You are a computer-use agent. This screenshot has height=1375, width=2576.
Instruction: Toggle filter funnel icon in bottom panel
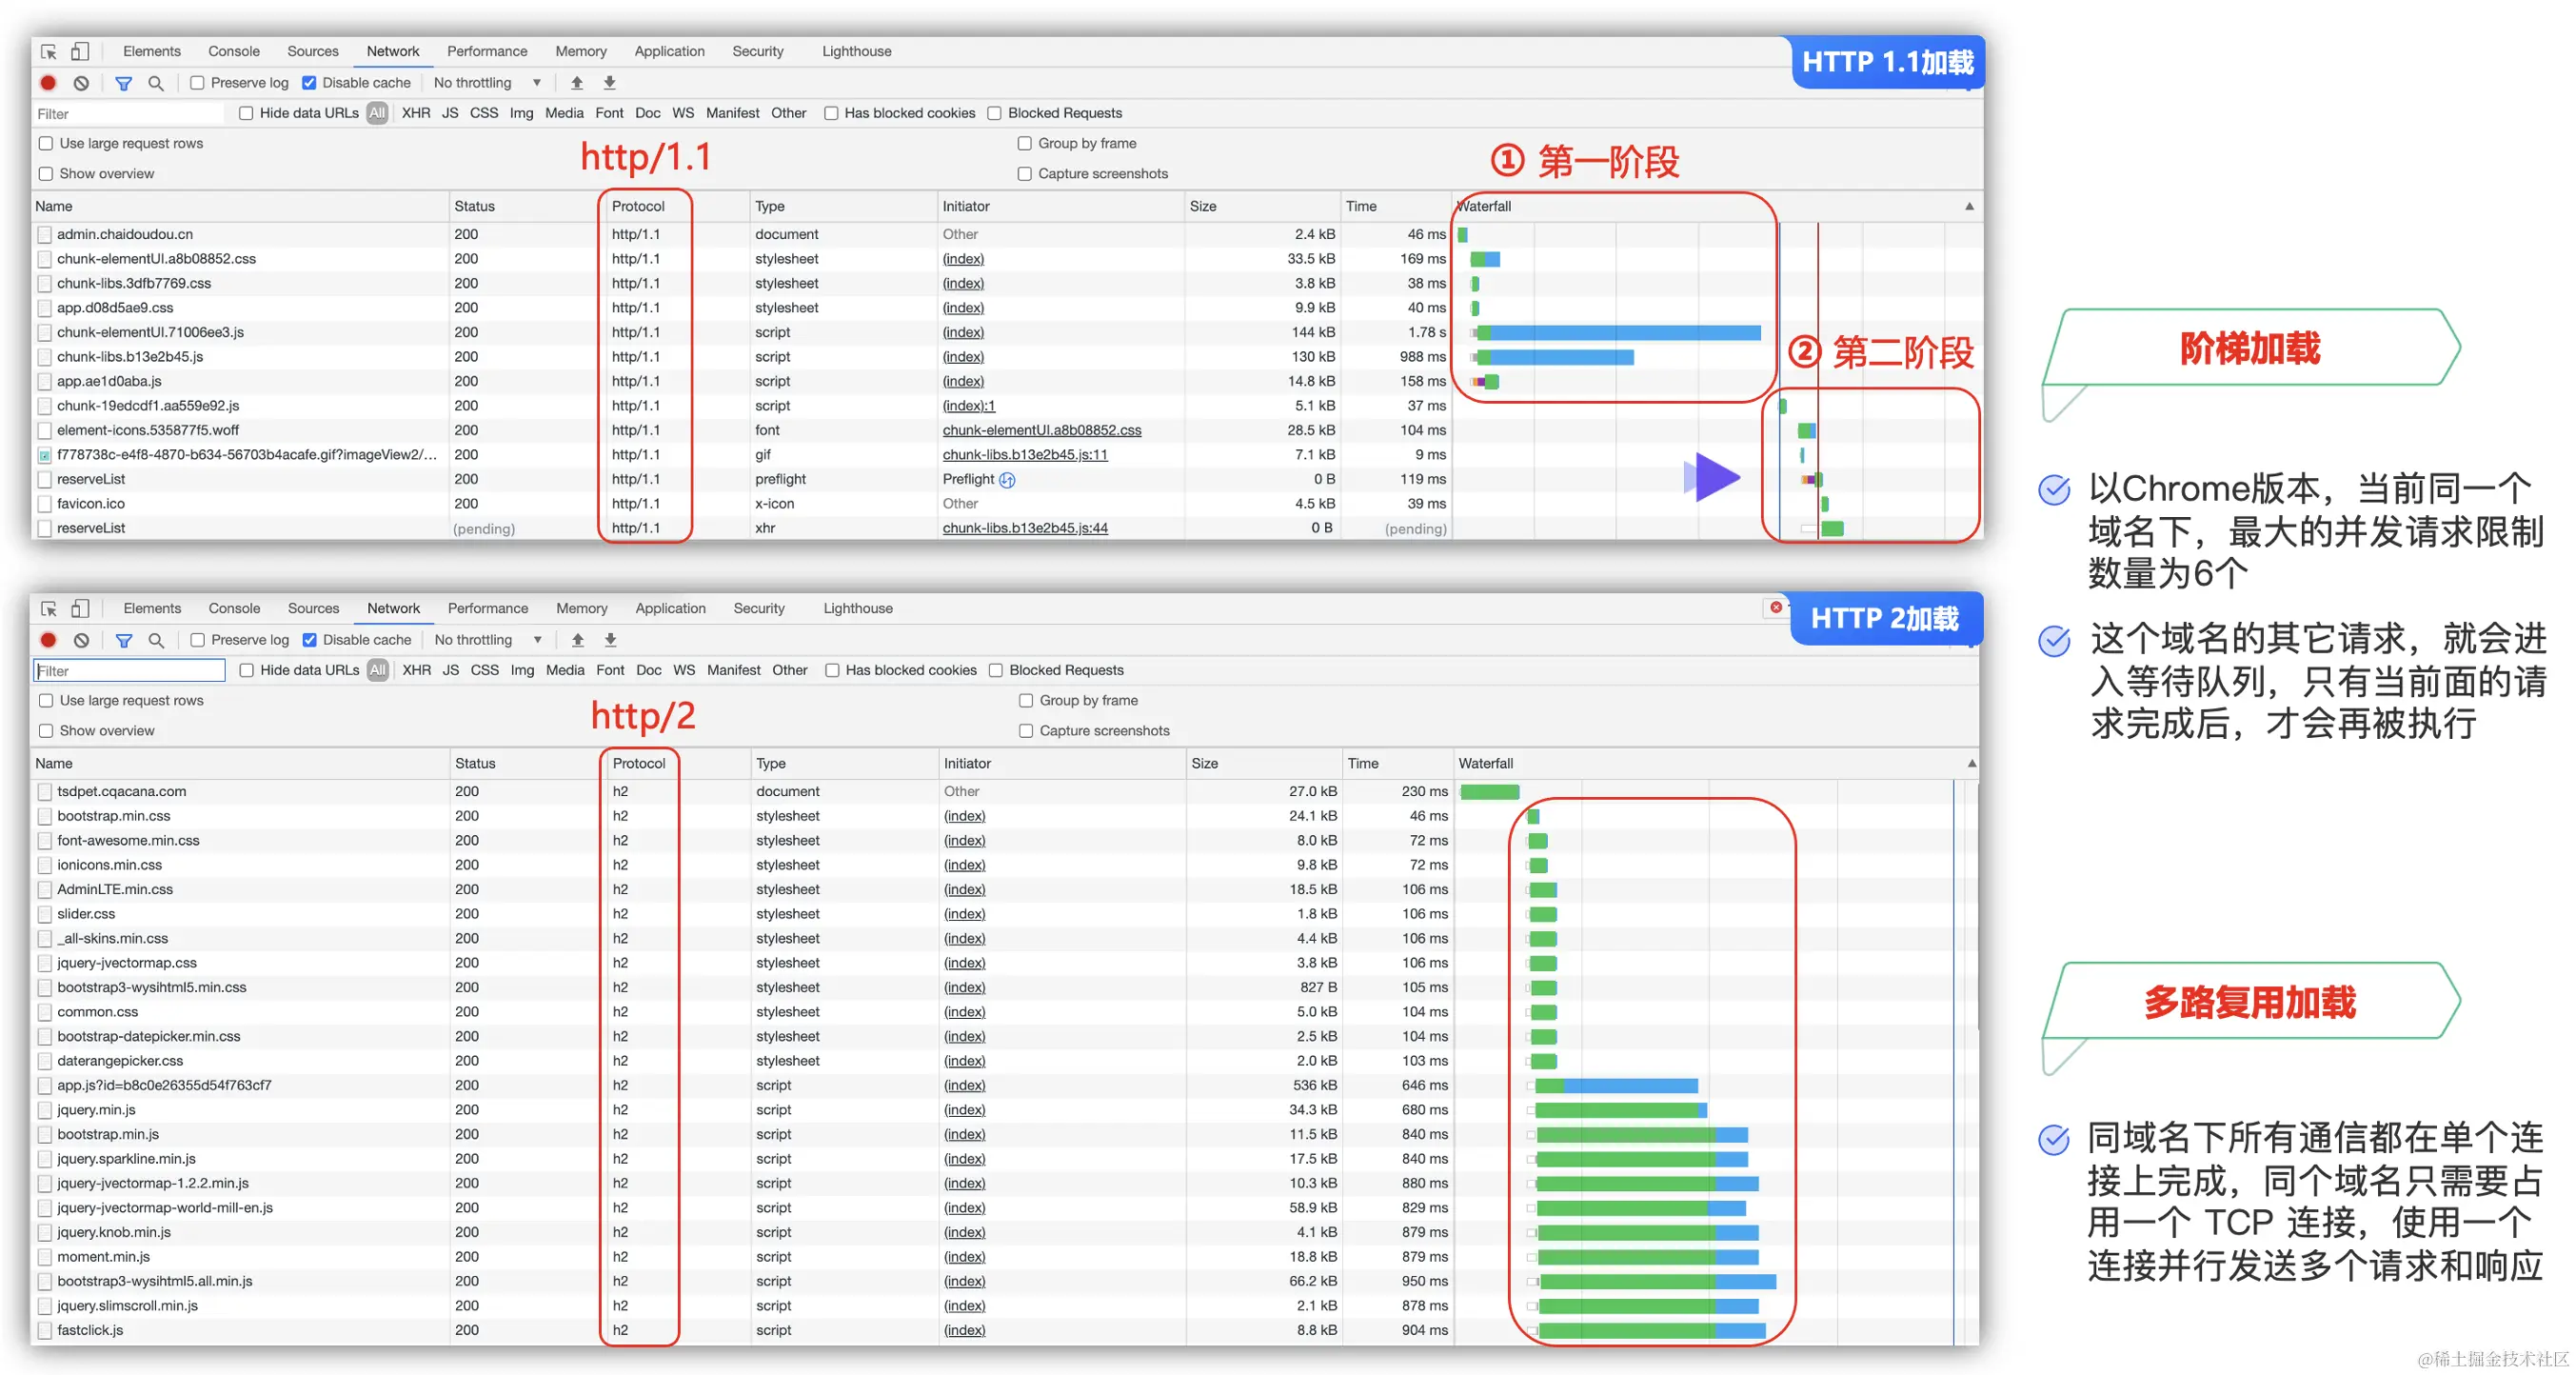click(124, 640)
